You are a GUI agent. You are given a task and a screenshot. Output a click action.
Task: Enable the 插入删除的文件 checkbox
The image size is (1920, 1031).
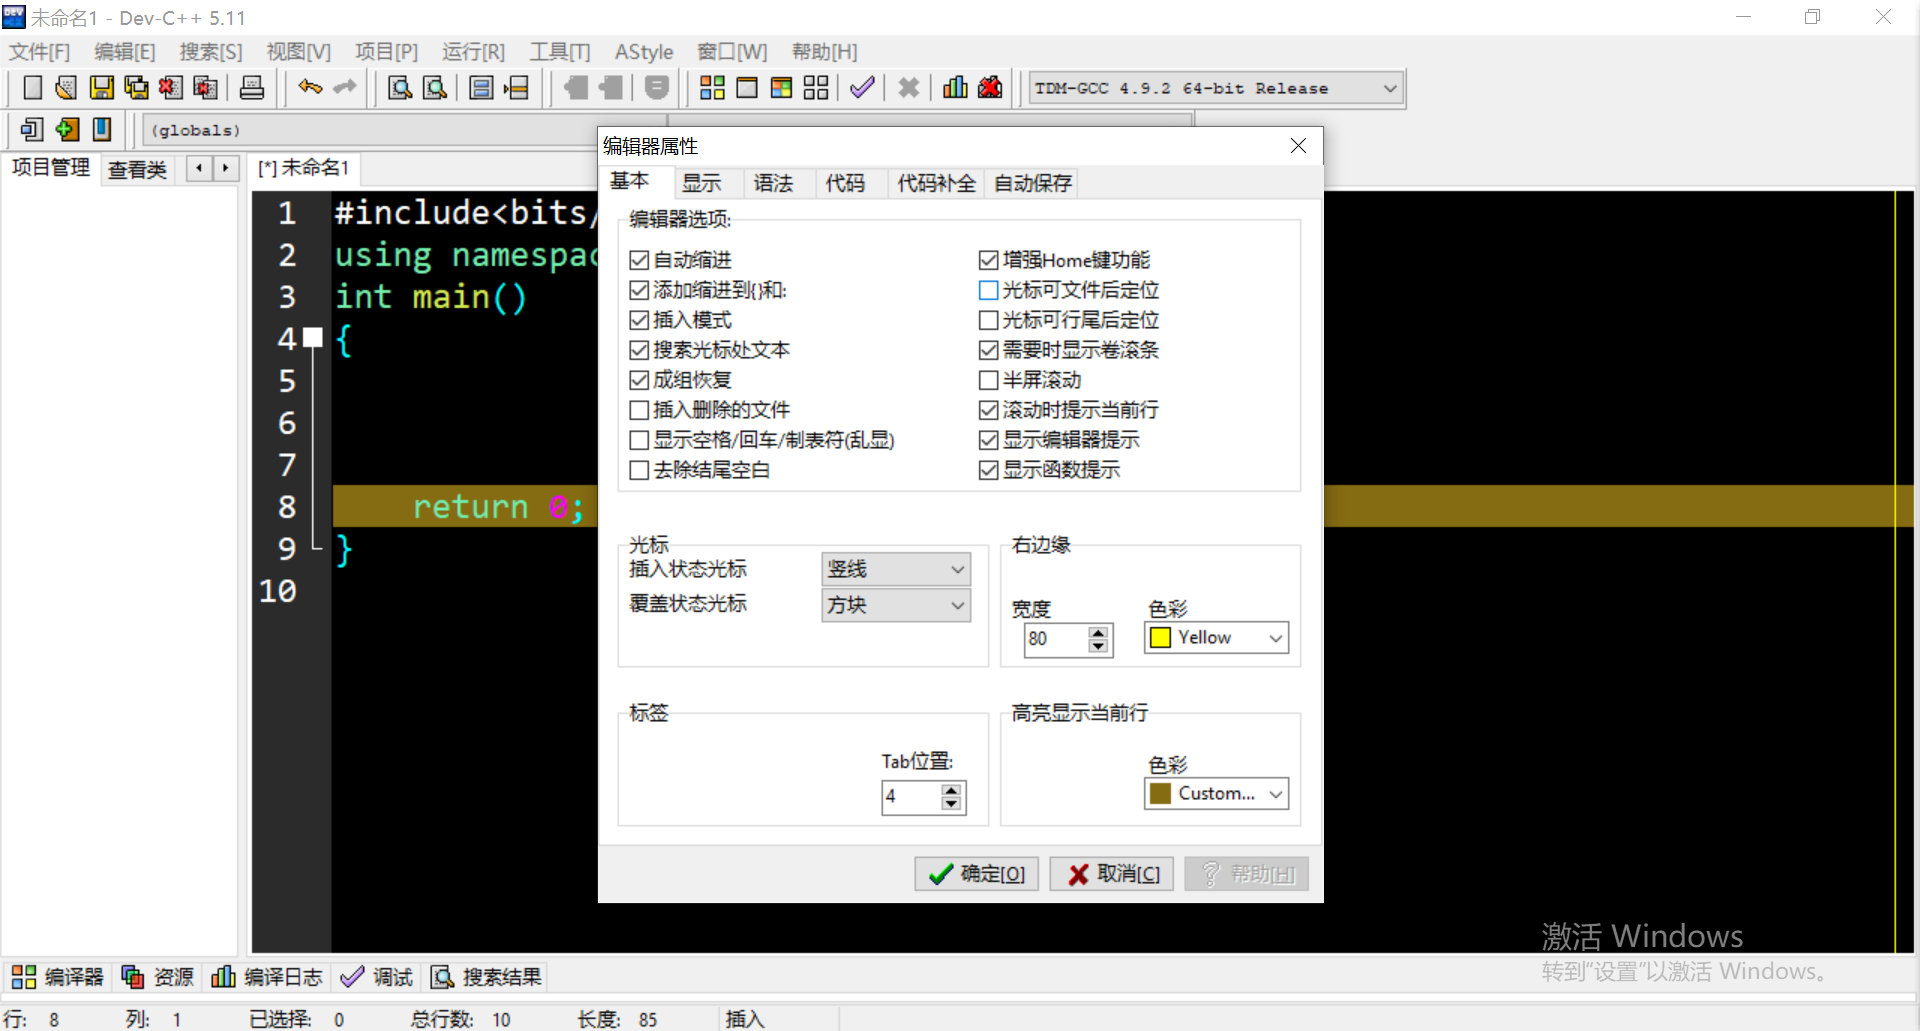click(x=639, y=410)
